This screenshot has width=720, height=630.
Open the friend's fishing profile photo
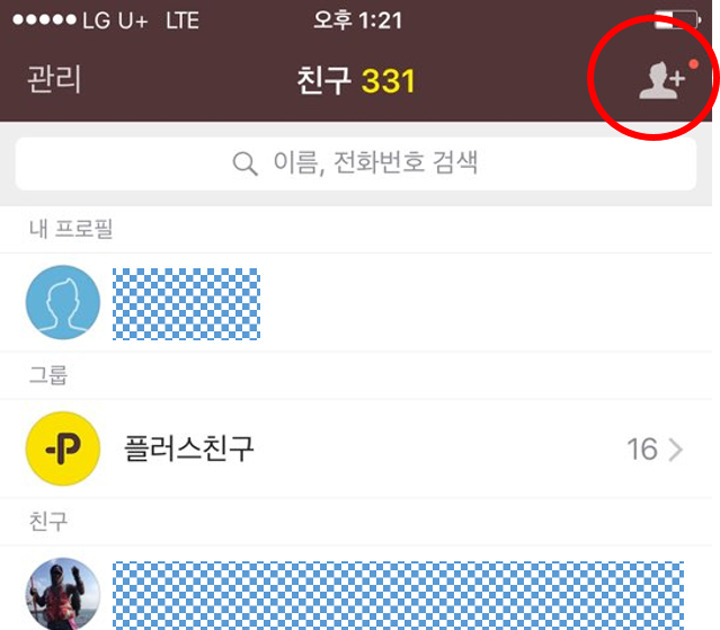pyautogui.click(x=63, y=594)
